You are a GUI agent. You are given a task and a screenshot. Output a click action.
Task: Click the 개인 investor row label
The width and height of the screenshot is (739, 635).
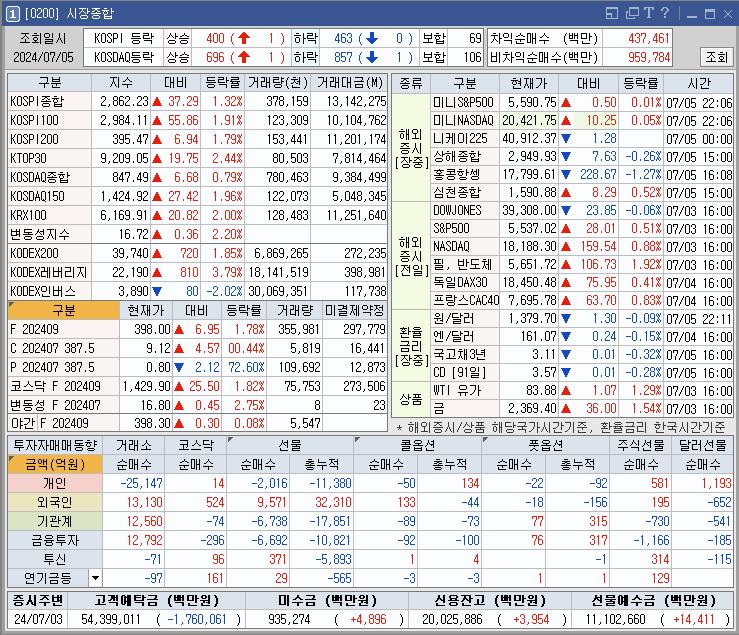[55, 483]
